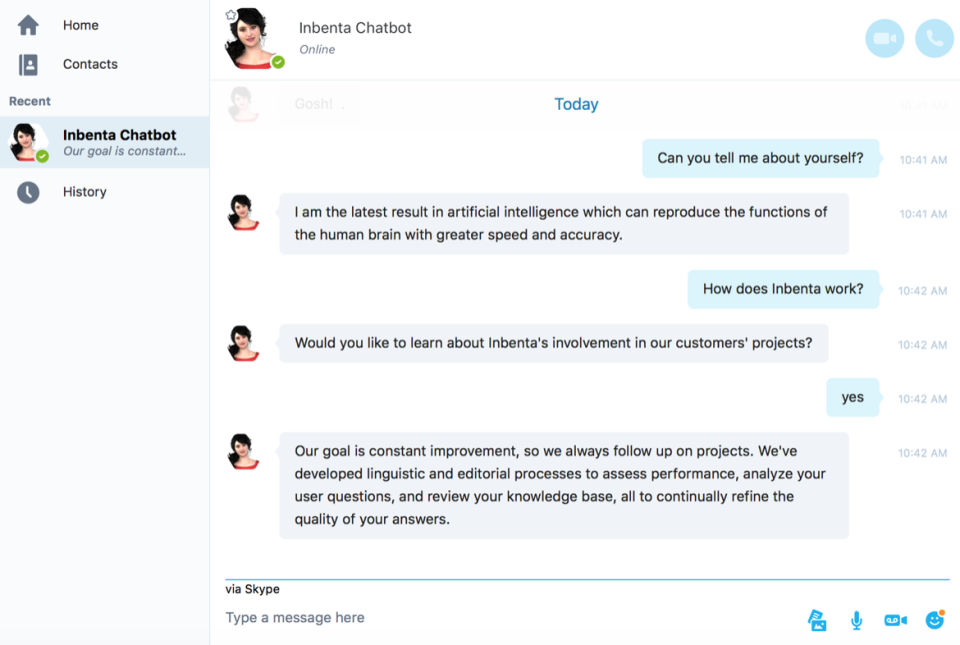Image resolution: width=960 pixels, height=645 pixels.
Task: Record a video message
Action: [x=895, y=620]
